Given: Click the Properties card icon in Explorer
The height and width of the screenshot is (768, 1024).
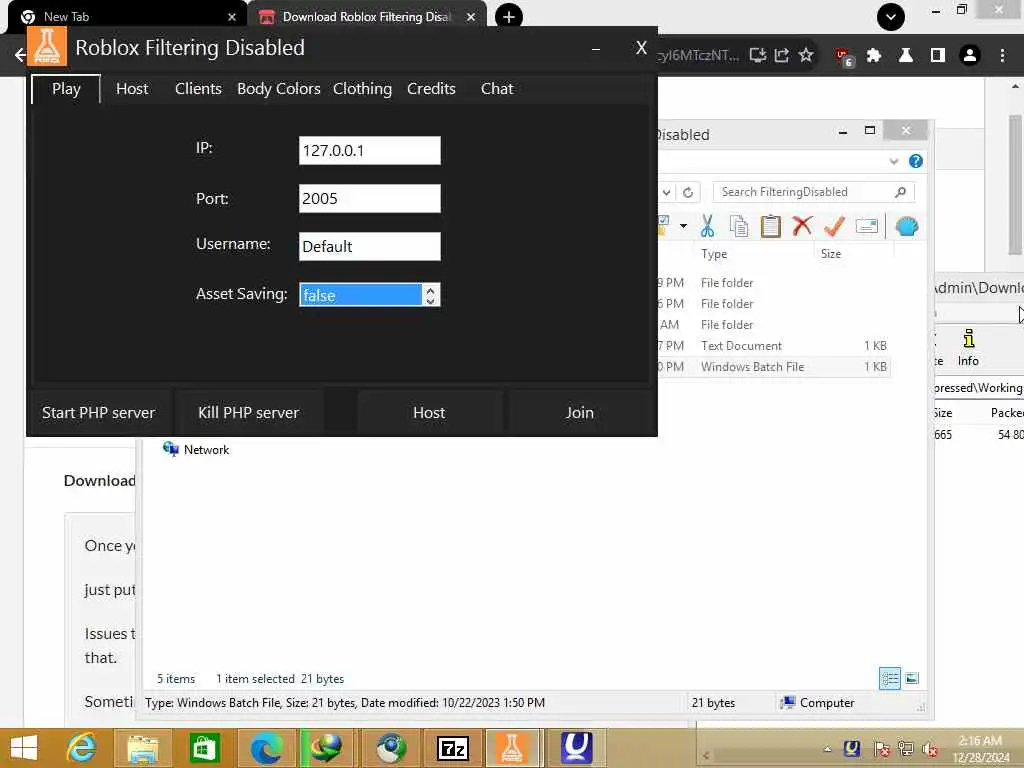Looking at the screenshot, I should pyautogui.click(x=867, y=227).
